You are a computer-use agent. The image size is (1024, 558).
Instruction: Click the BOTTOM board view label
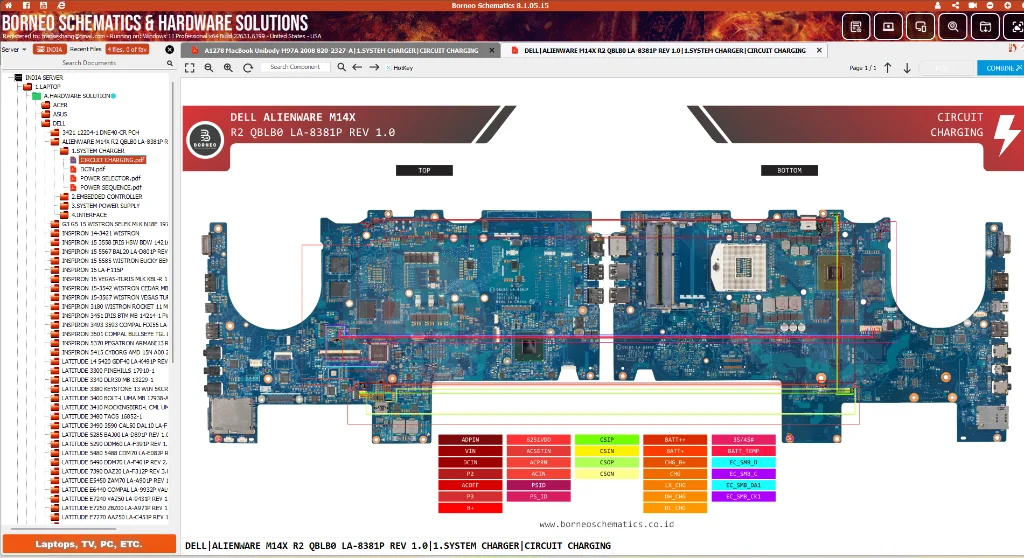(789, 171)
